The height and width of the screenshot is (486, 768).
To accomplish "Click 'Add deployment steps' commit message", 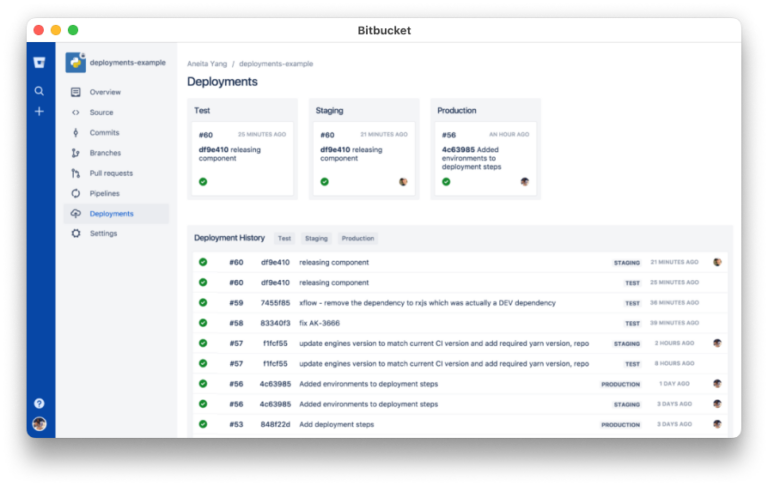I will coord(336,424).
